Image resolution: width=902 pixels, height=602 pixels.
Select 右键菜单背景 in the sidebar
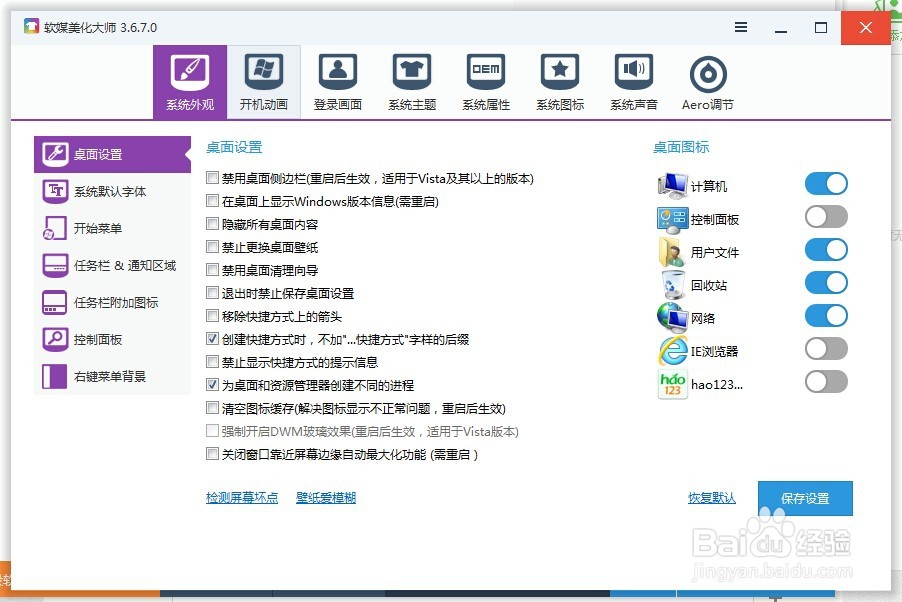(x=112, y=376)
